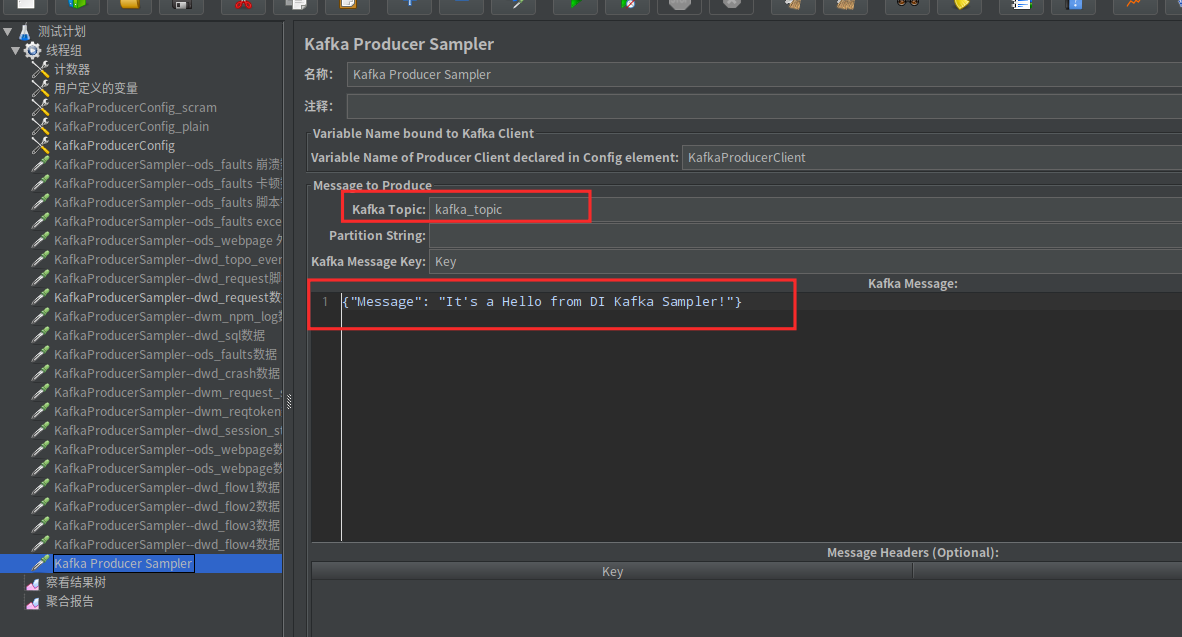Click the red scissors Cut toolbar icon

point(243,4)
